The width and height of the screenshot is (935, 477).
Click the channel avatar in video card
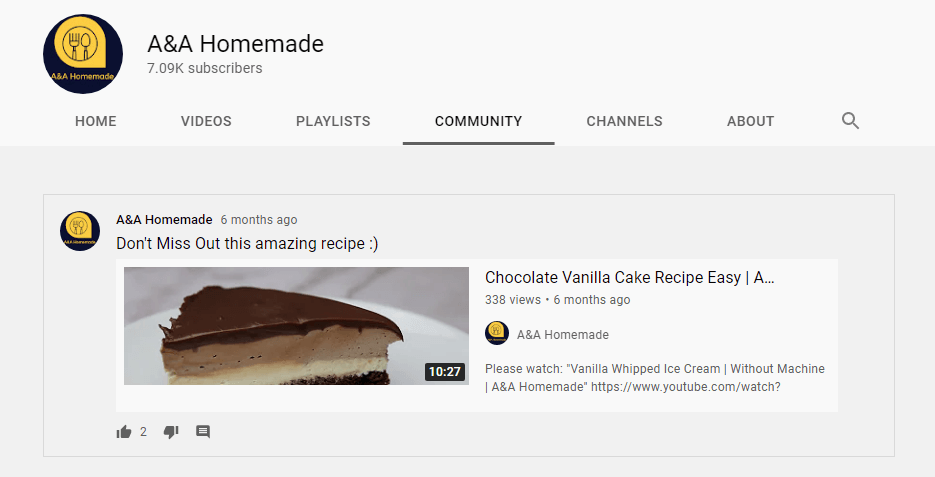pos(497,333)
